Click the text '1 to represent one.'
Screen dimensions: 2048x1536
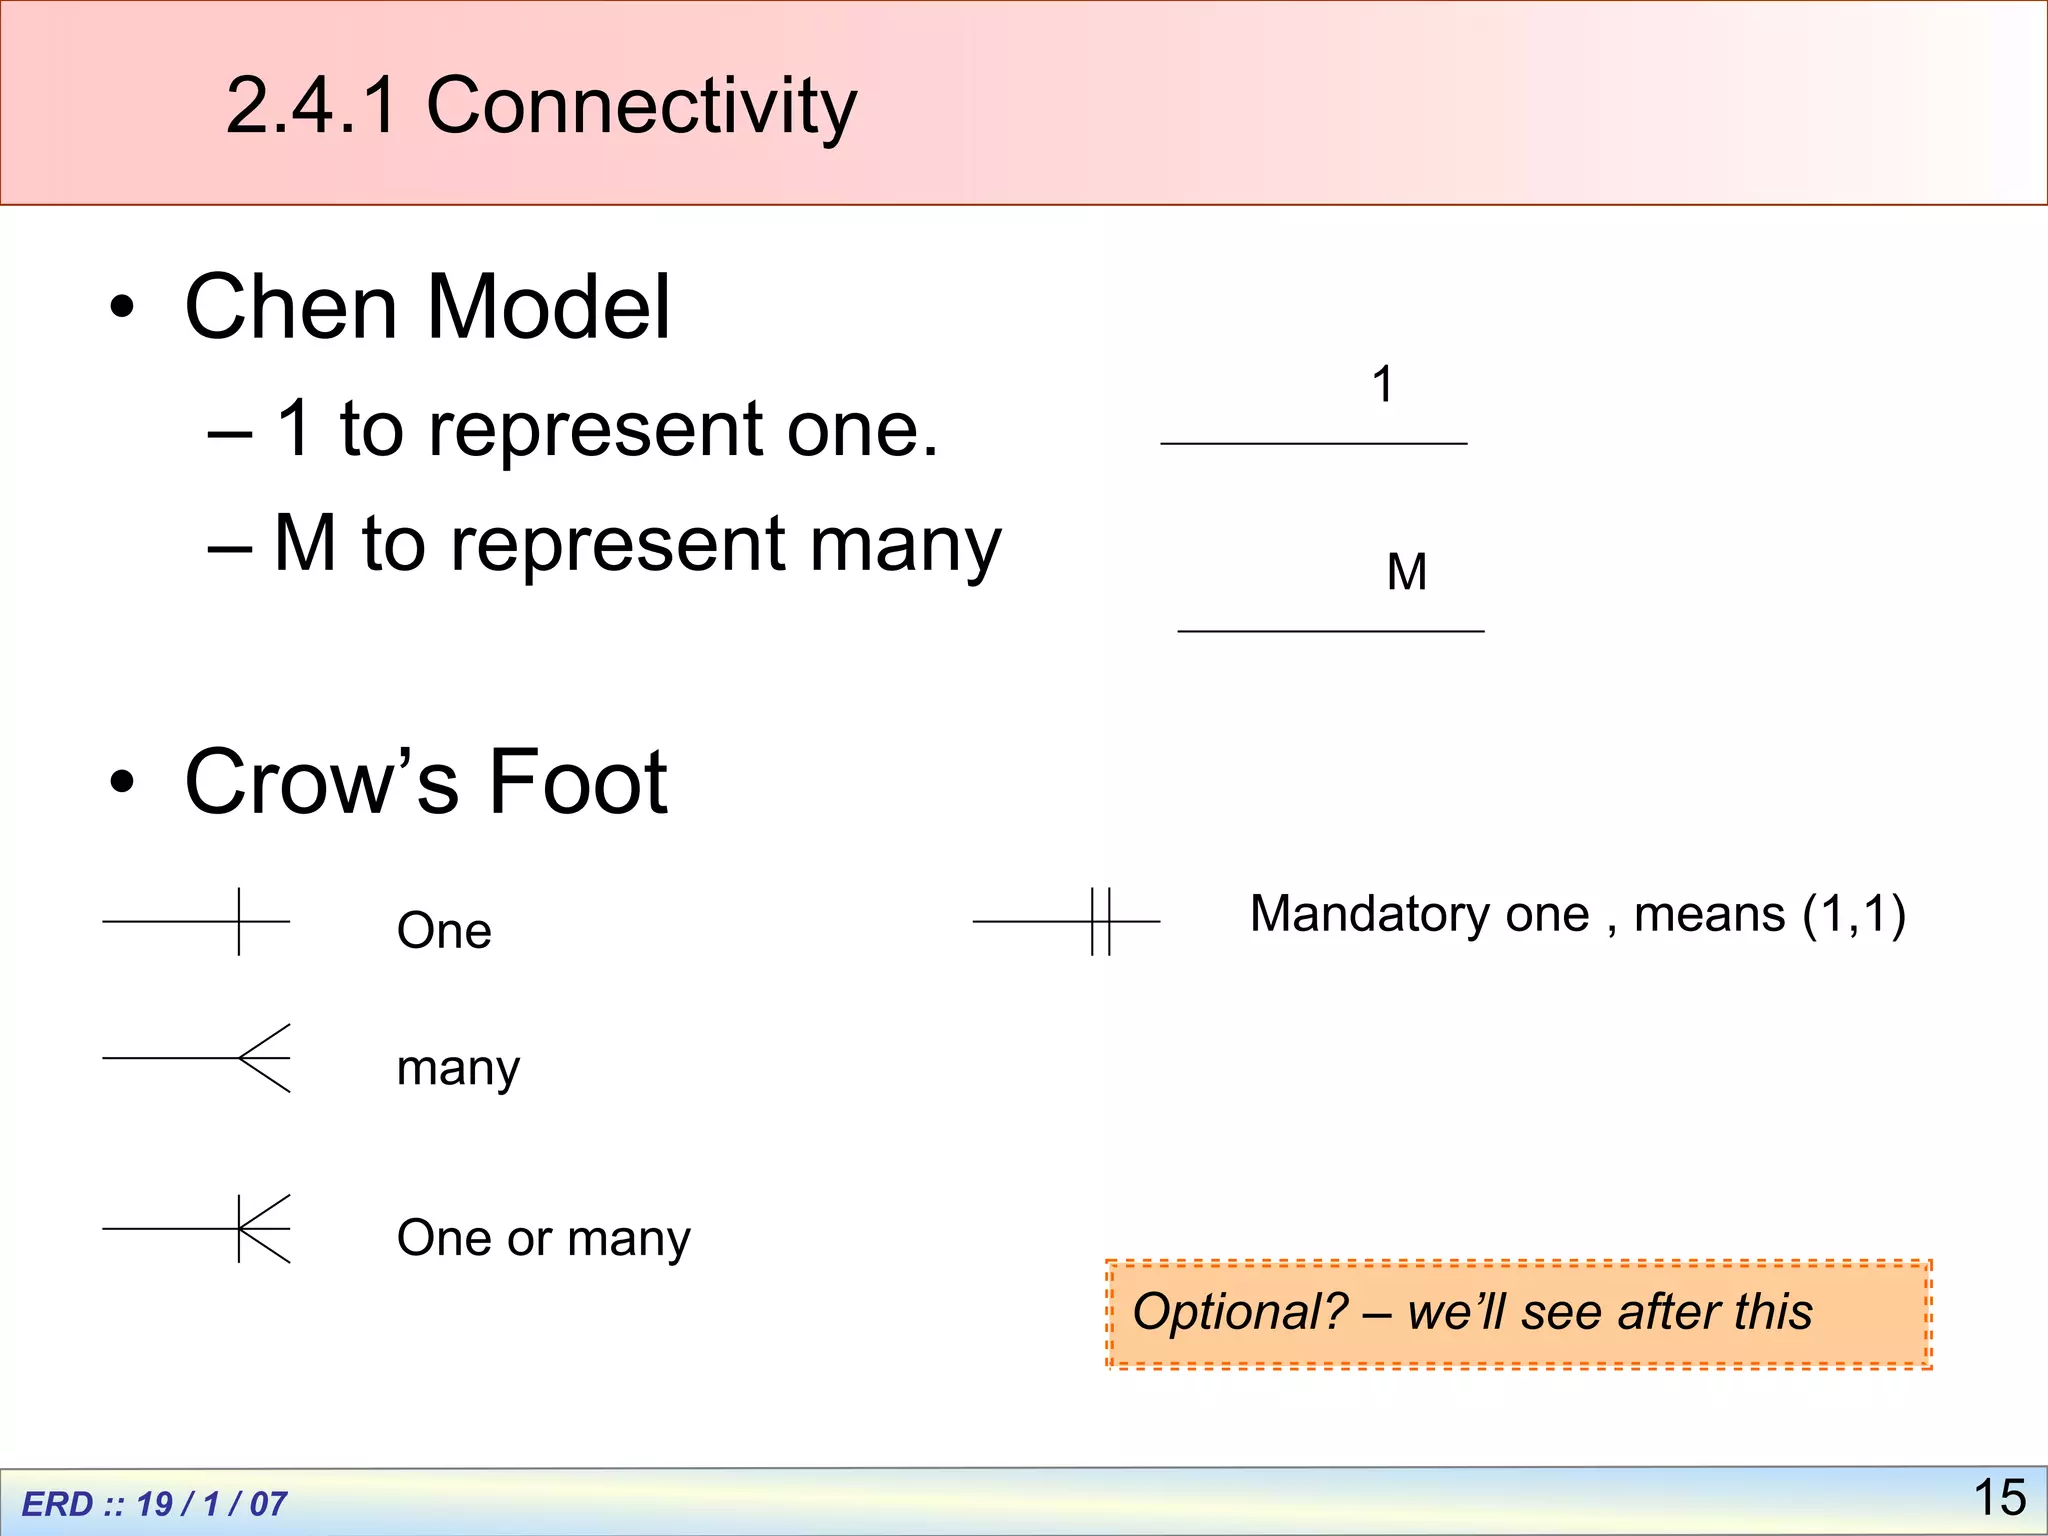click(x=607, y=429)
